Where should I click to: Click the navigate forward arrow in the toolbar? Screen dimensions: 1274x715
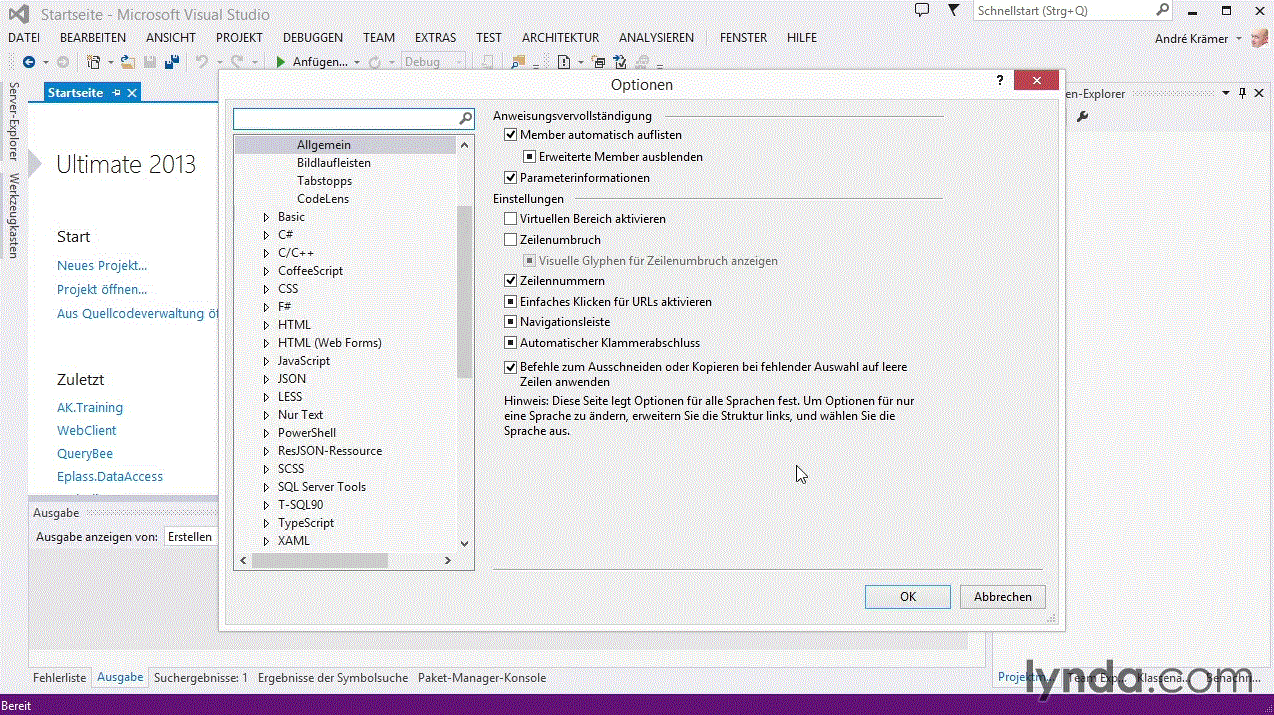click(x=62, y=62)
